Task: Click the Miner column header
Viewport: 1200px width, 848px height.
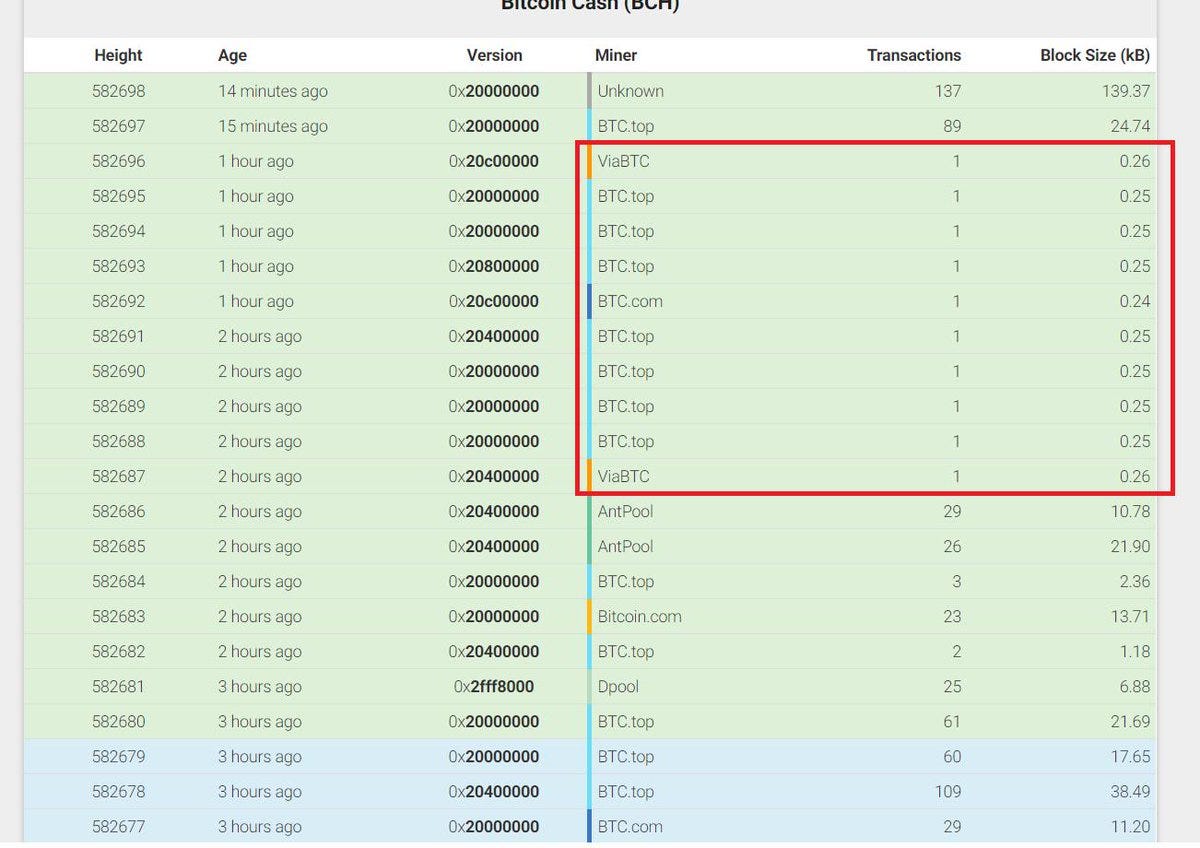Action: tap(616, 55)
